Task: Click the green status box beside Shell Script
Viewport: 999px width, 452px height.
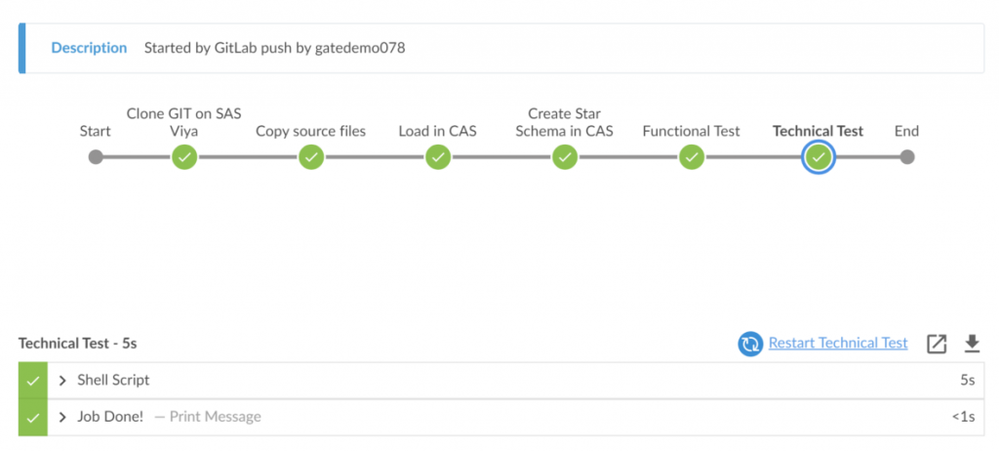Action: (33, 380)
